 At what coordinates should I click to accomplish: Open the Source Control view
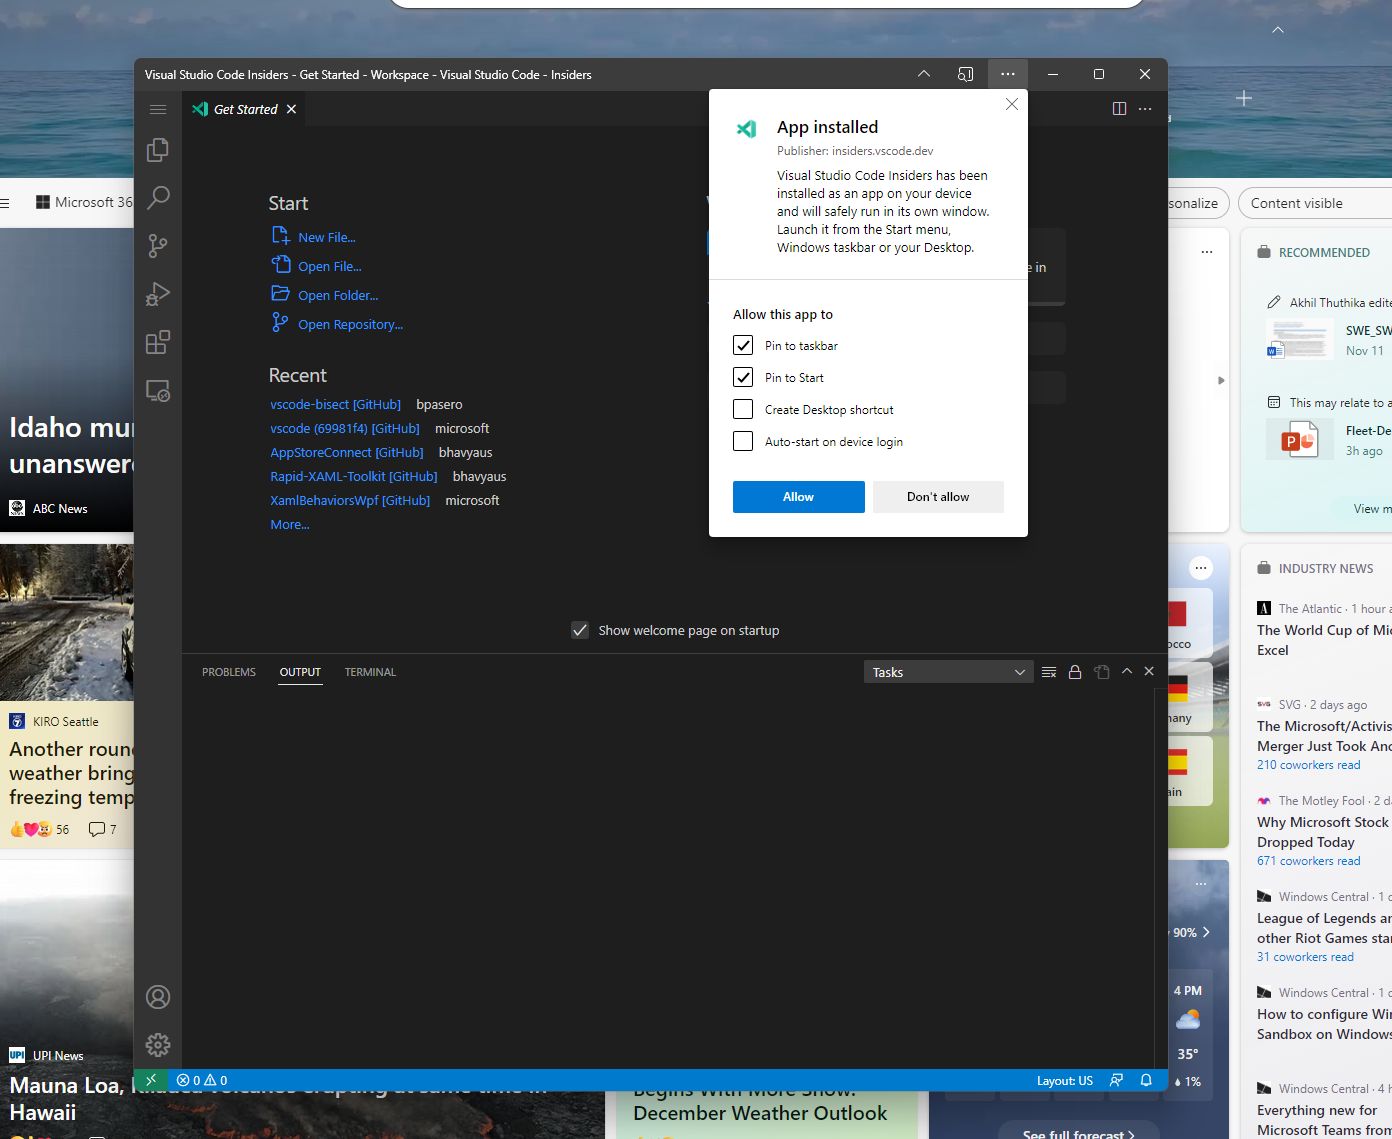click(x=158, y=246)
